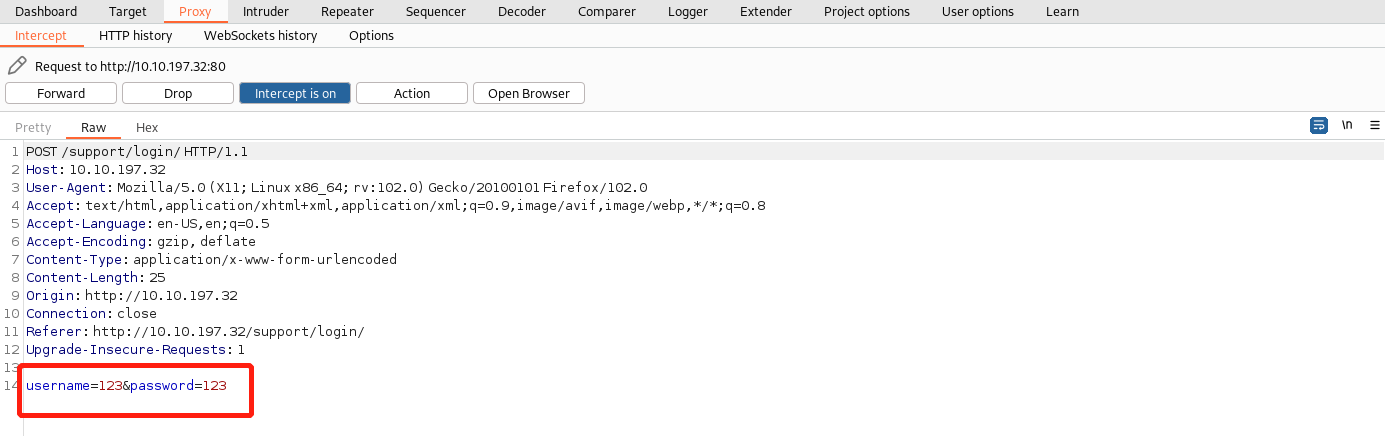The width and height of the screenshot is (1385, 436).
Task: Toggle the word wrap icon in message editor
Action: pos(1319,126)
